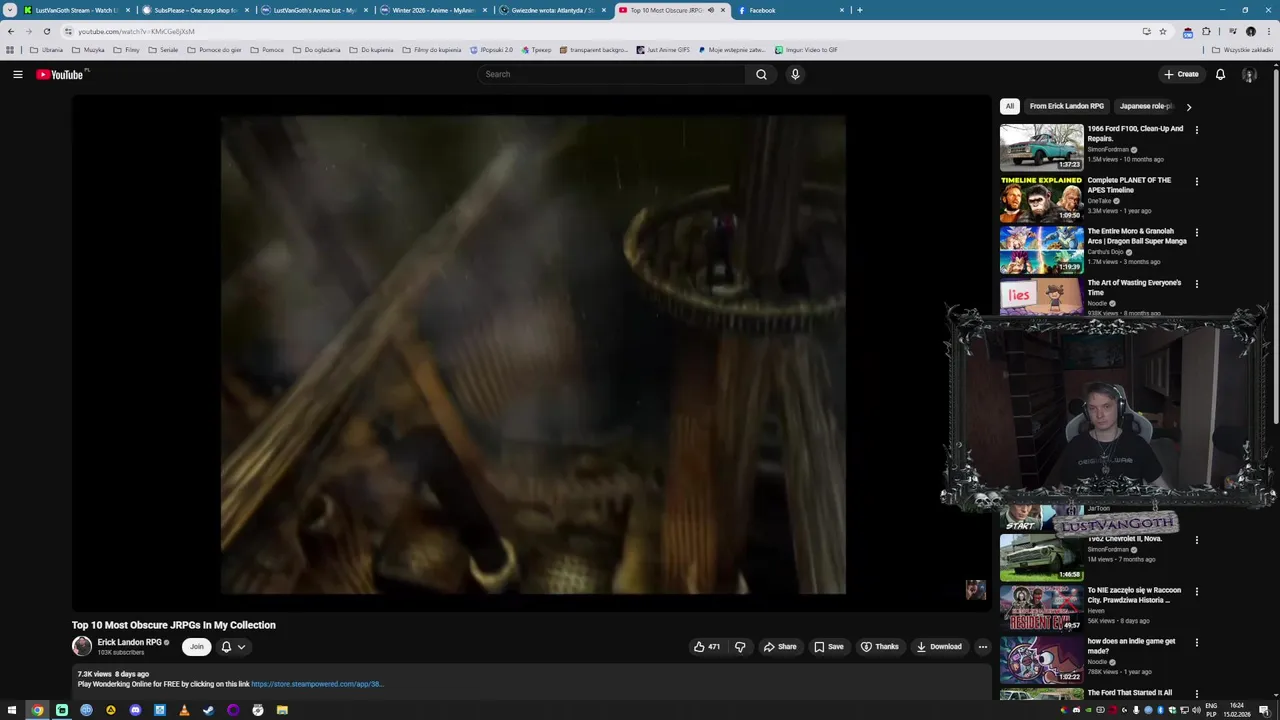The image size is (1280, 720).
Task: Open options for Moro & Granolah video
Action: tap(1196, 233)
